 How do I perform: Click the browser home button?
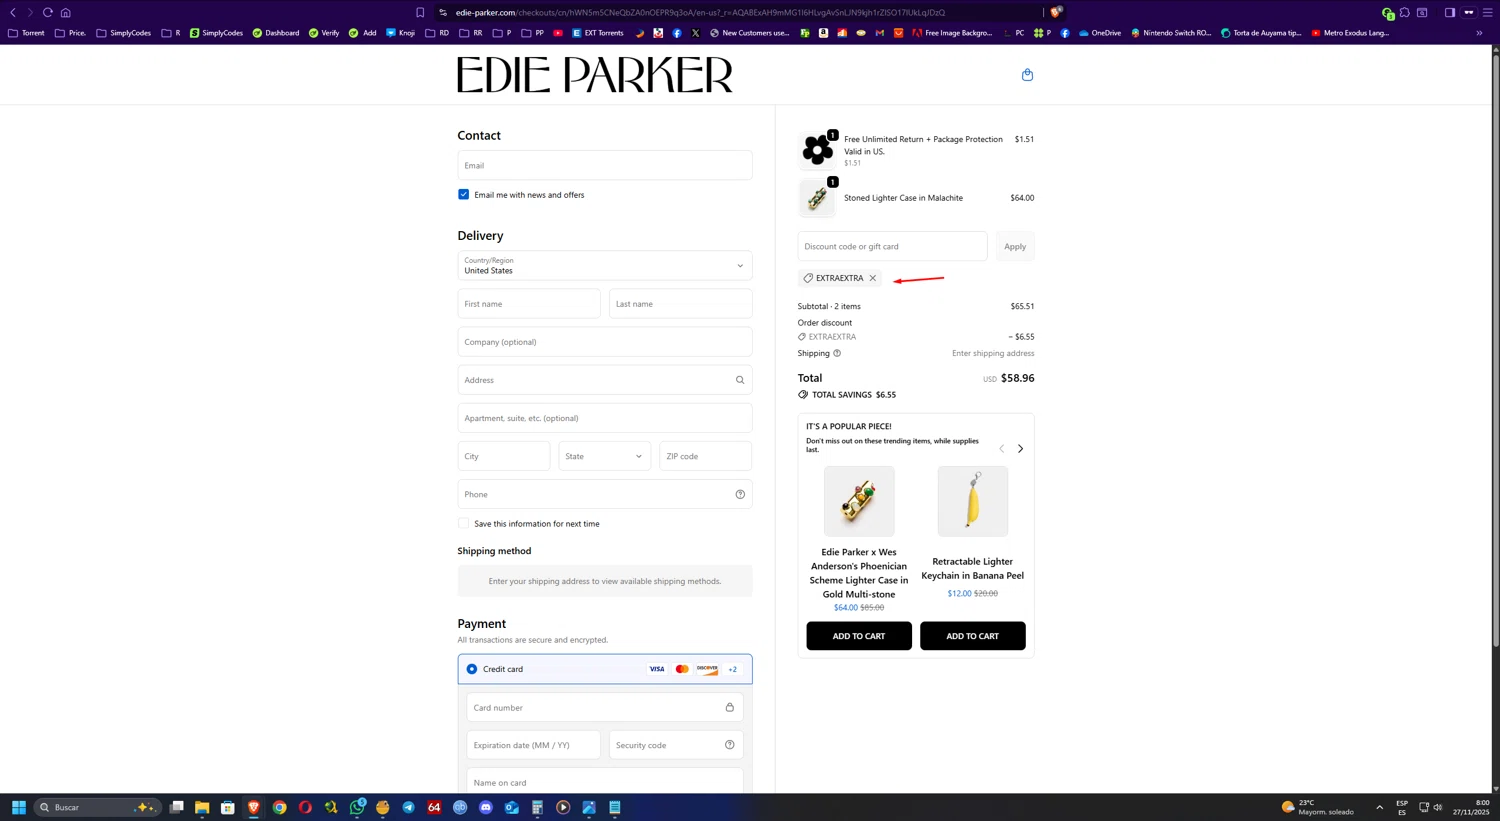pos(66,12)
